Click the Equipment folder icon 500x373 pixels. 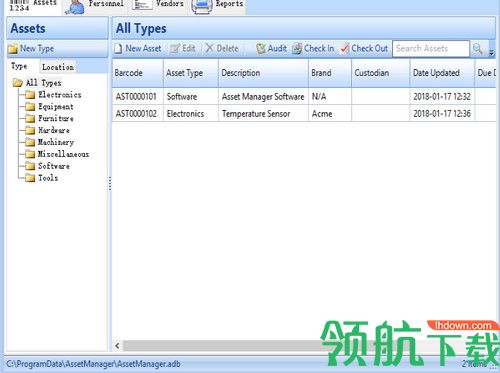coord(30,107)
